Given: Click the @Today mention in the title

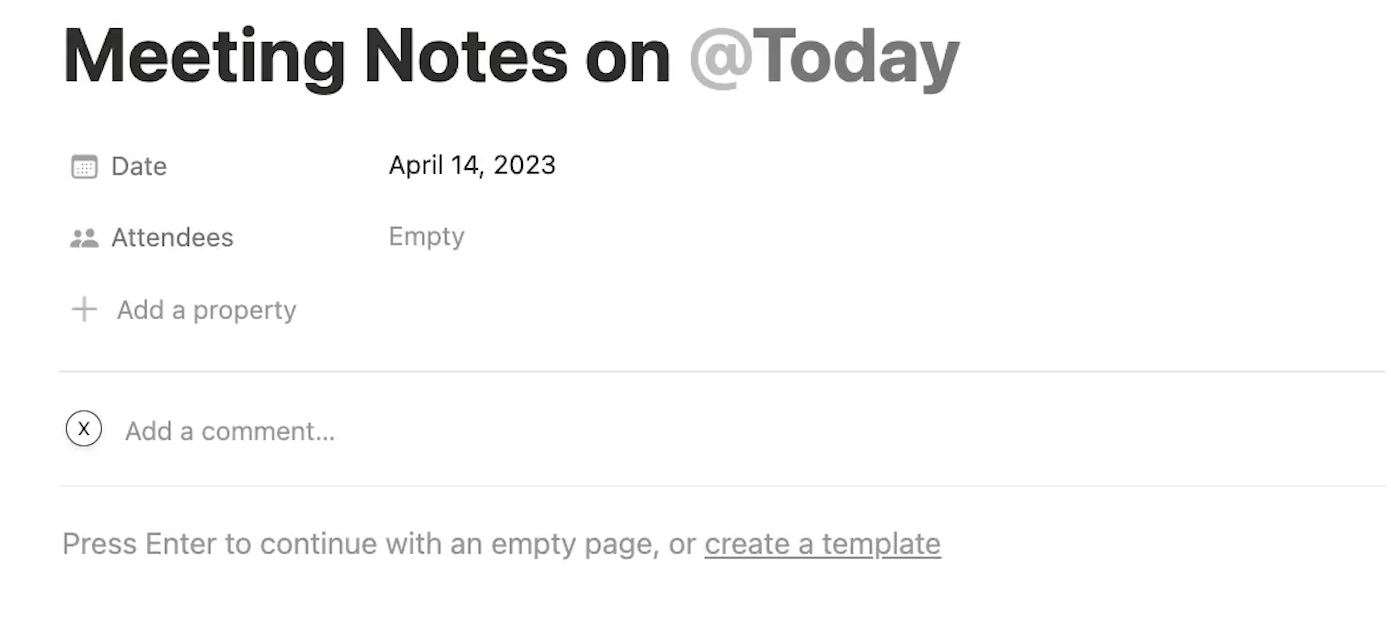Looking at the screenshot, I should [824, 59].
